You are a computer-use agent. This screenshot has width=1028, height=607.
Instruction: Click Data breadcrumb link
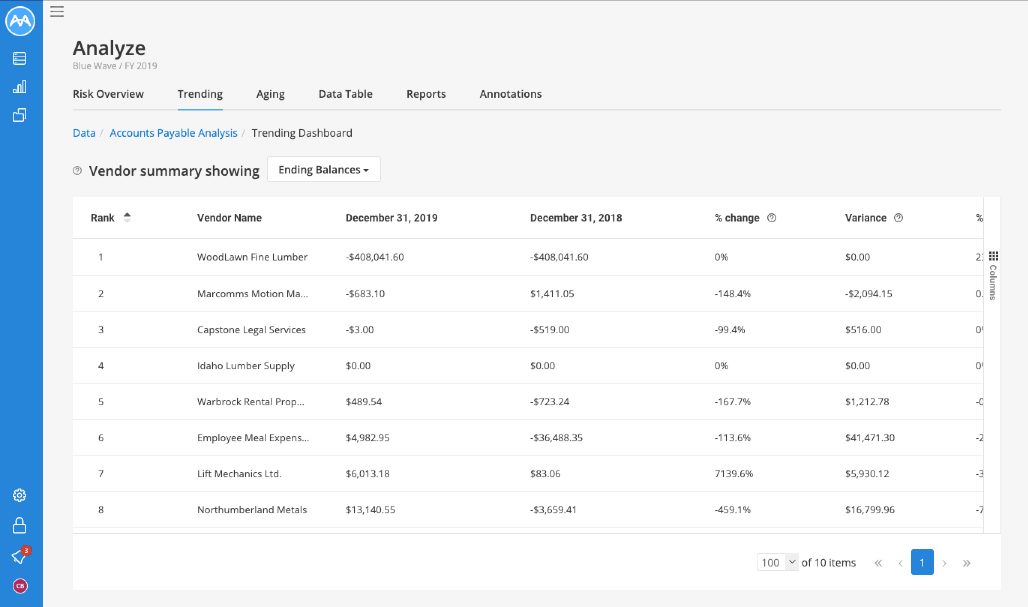[84, 133]
